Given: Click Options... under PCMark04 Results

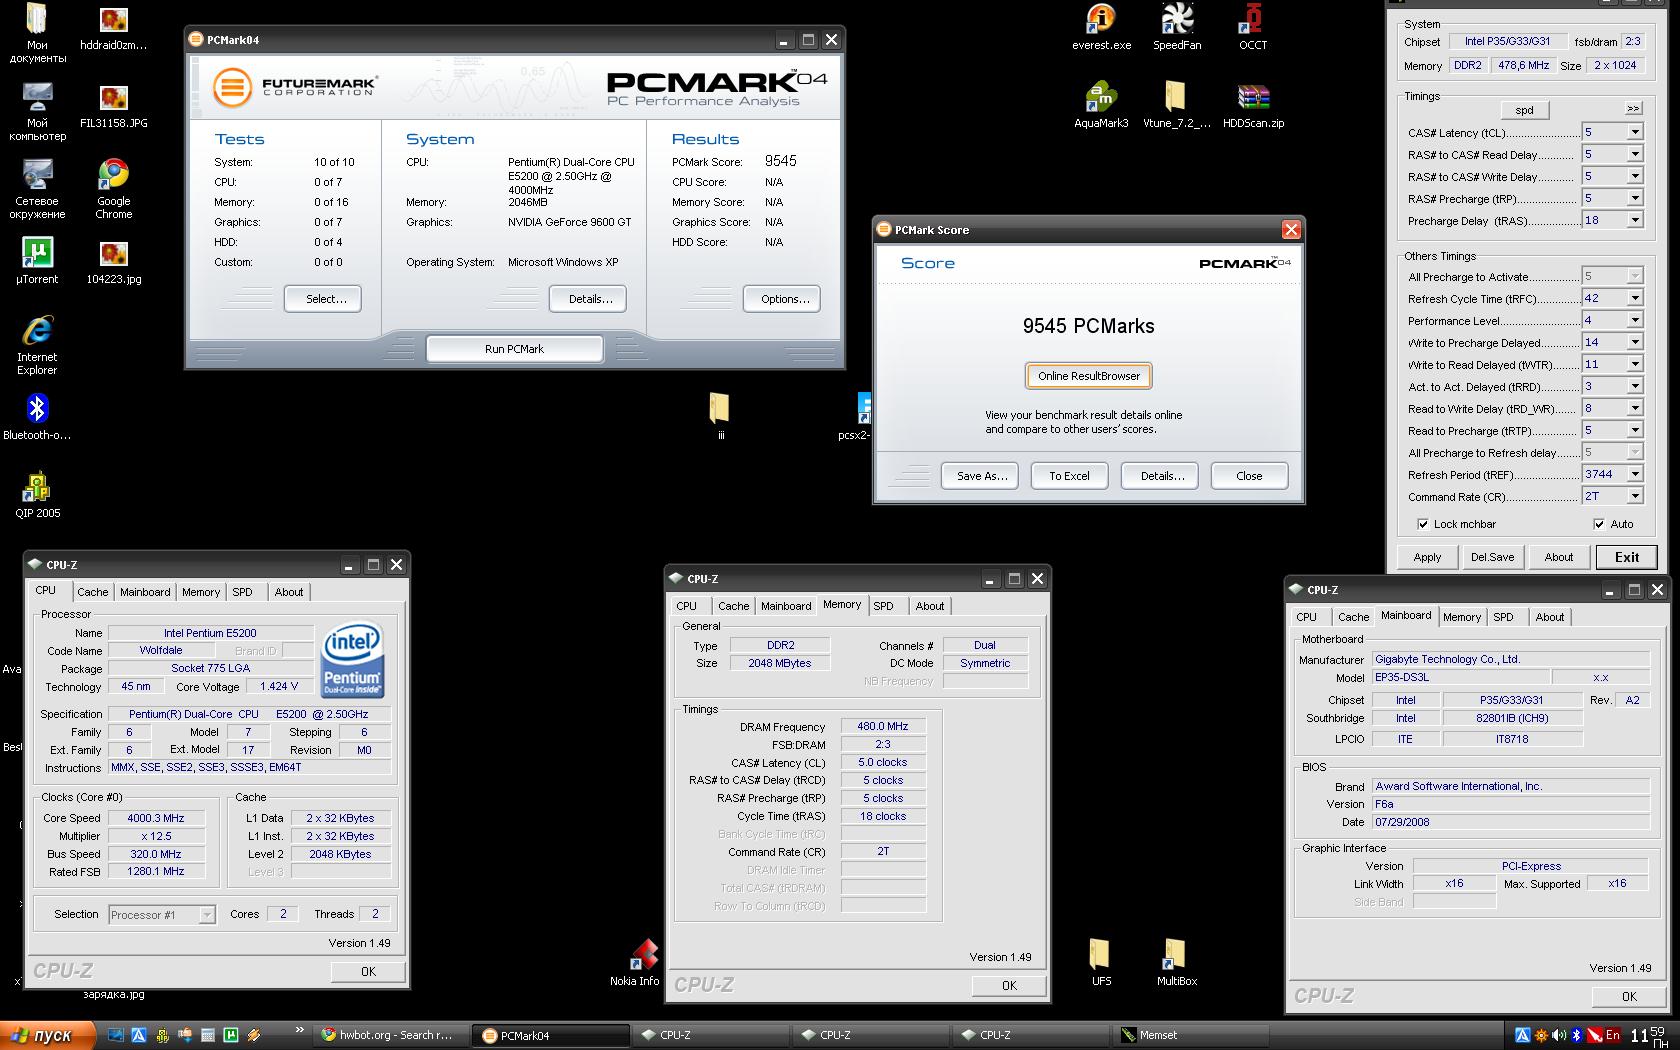Looking at the screenshot, I should click(784, 299).
